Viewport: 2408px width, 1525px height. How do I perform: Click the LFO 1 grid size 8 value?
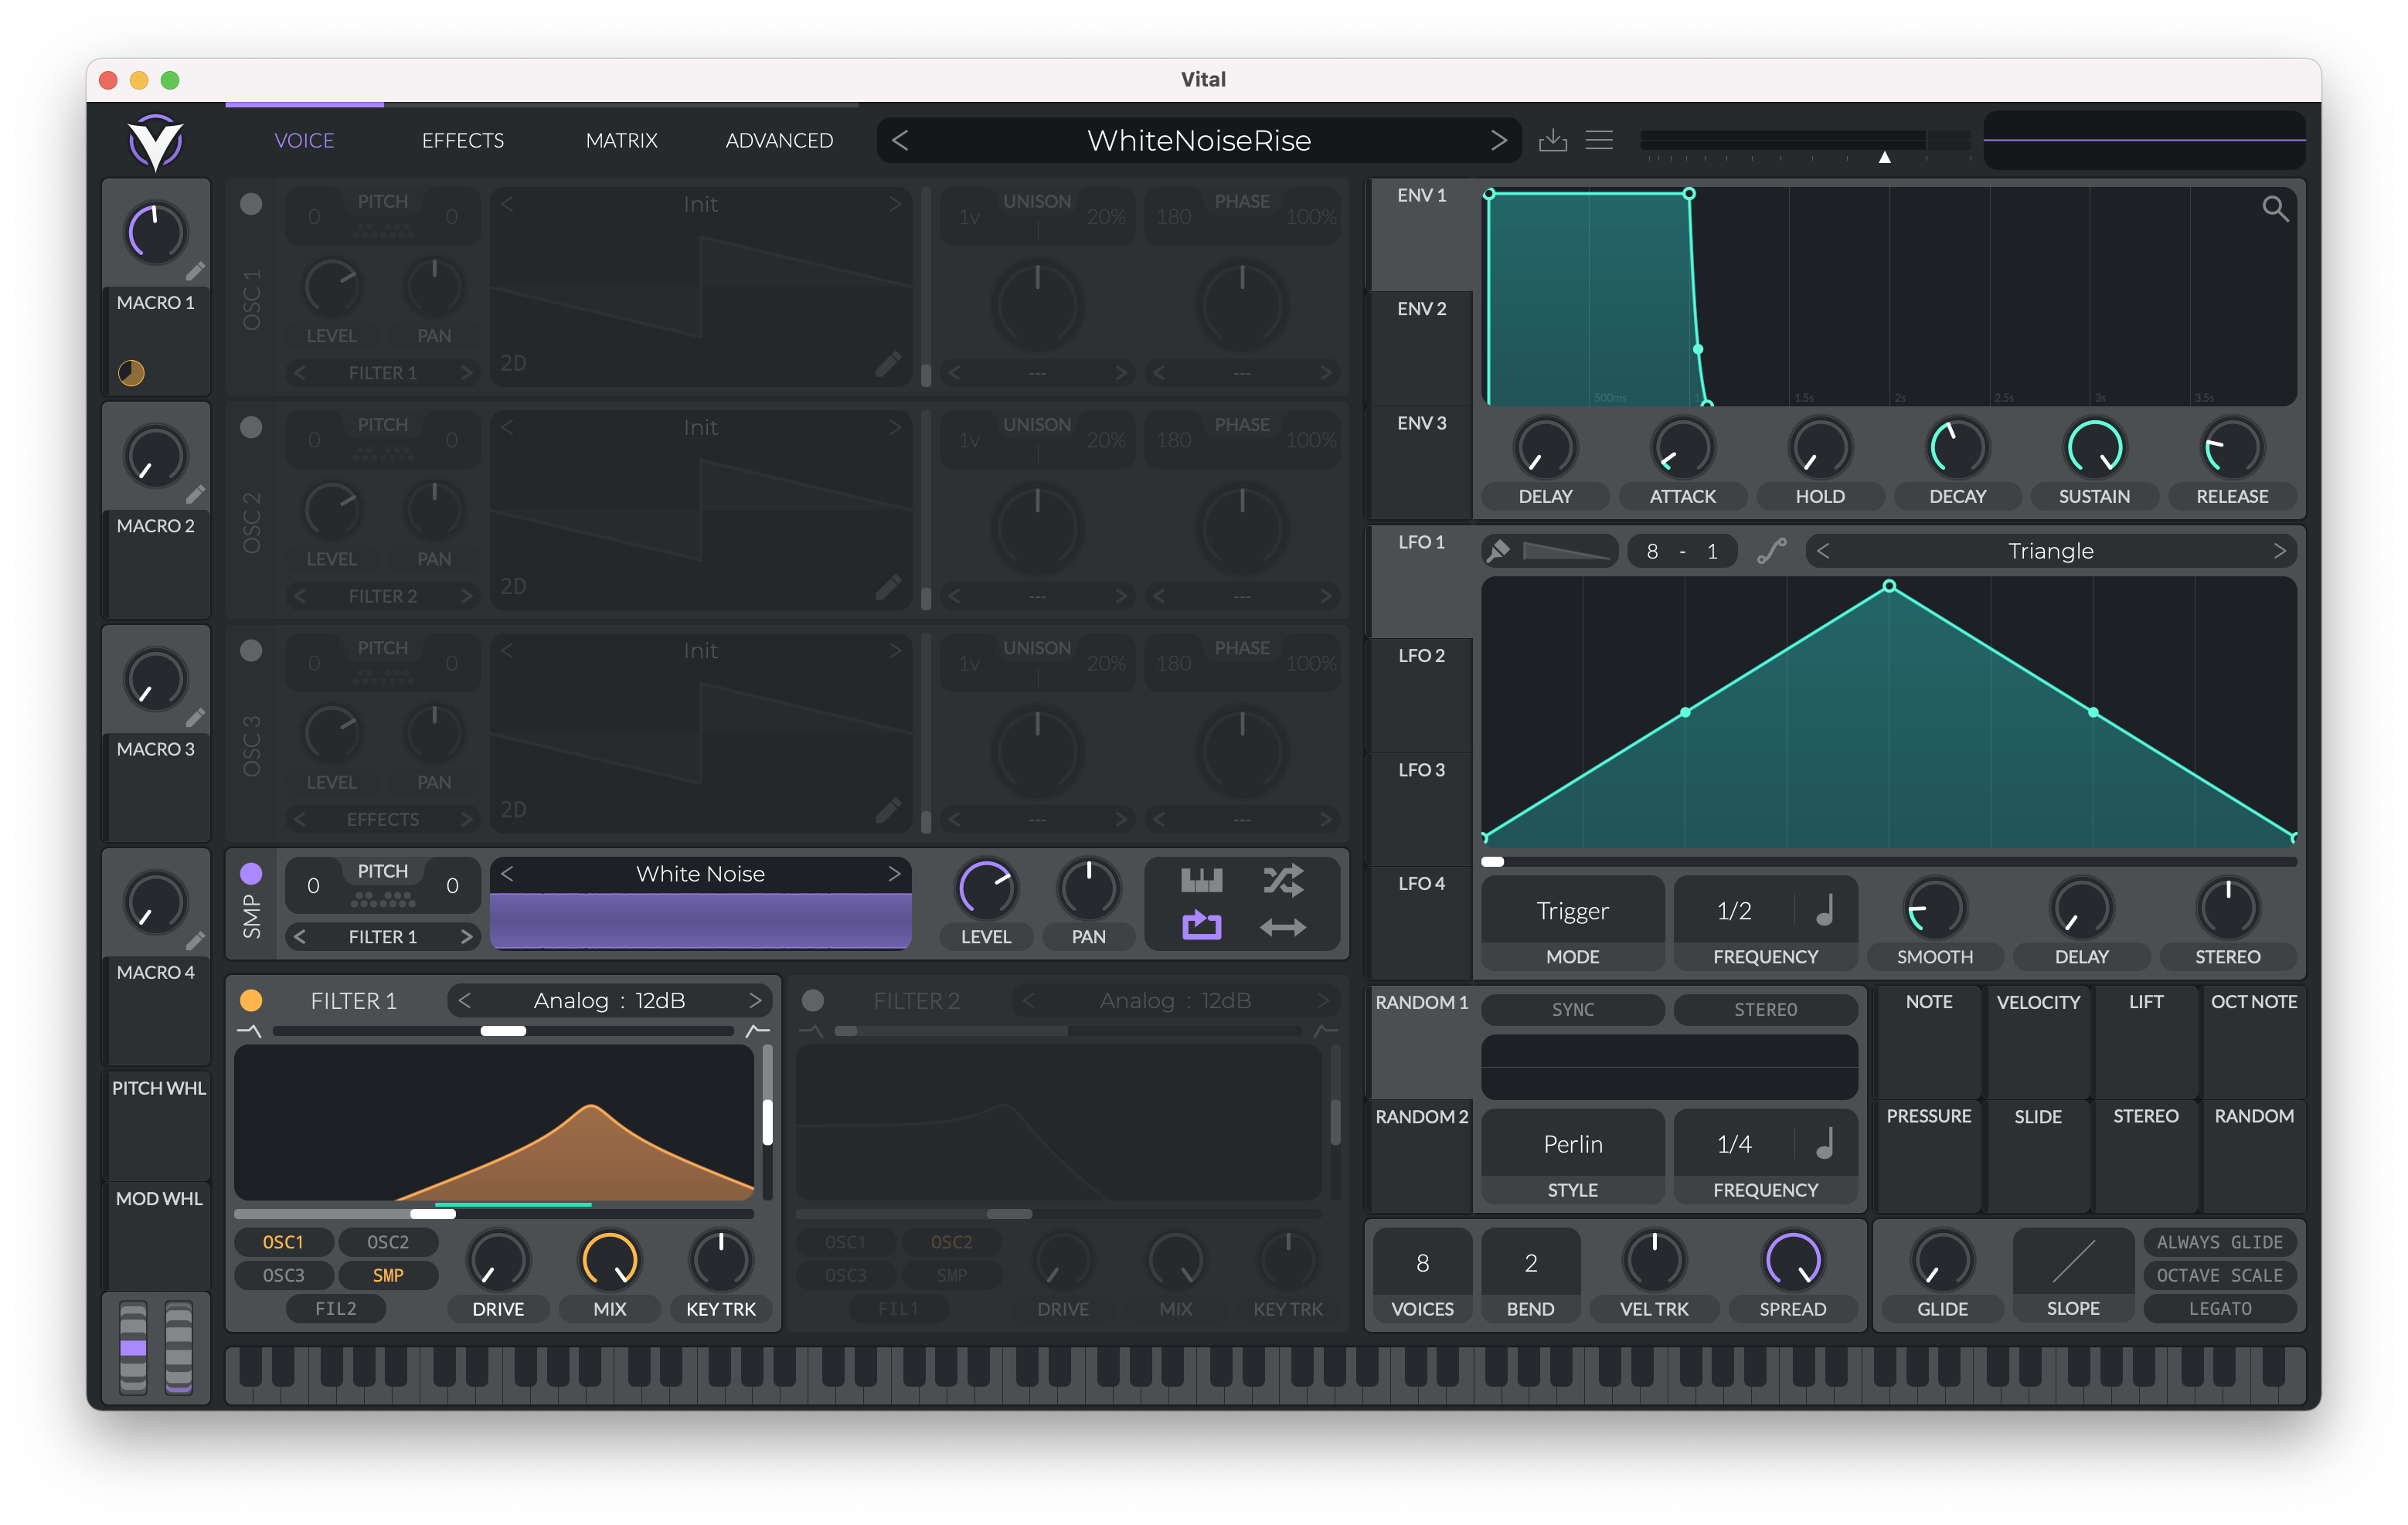tap(1652, 551)
